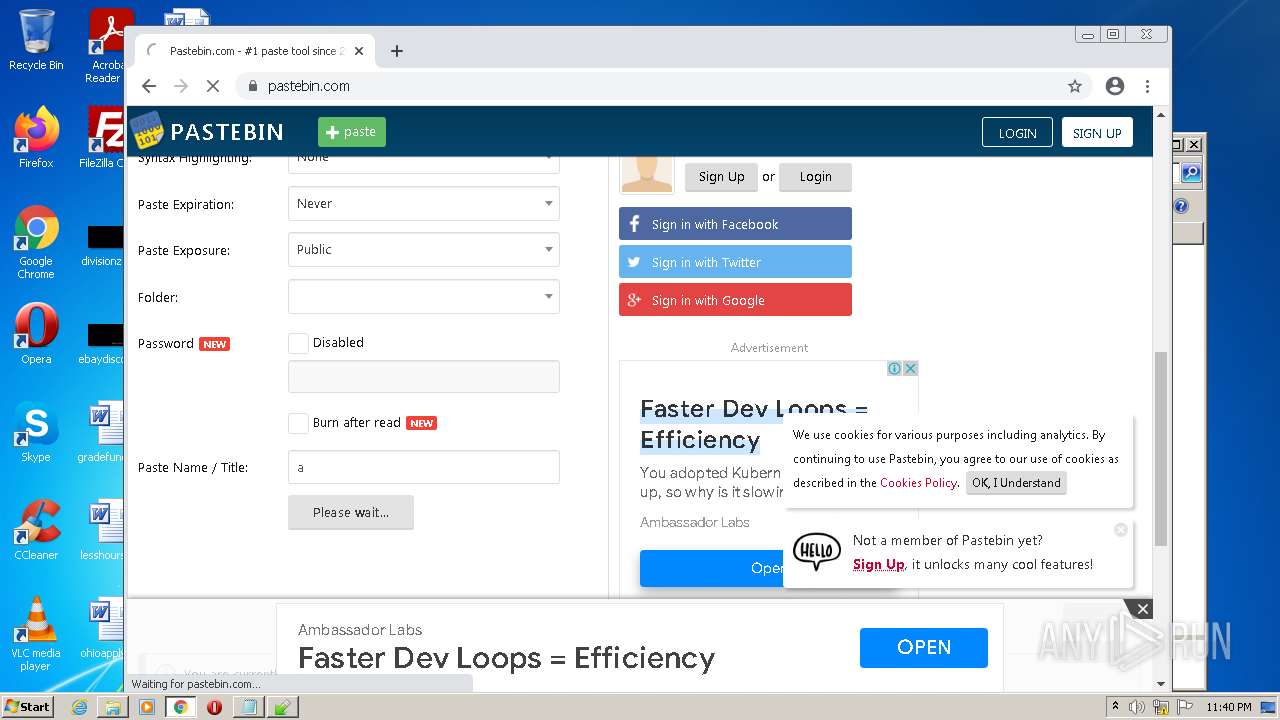Image resolution: width=1280 pixels, height=720 pixels.
Task: Open a new browser tab
Action: point(397,51)
